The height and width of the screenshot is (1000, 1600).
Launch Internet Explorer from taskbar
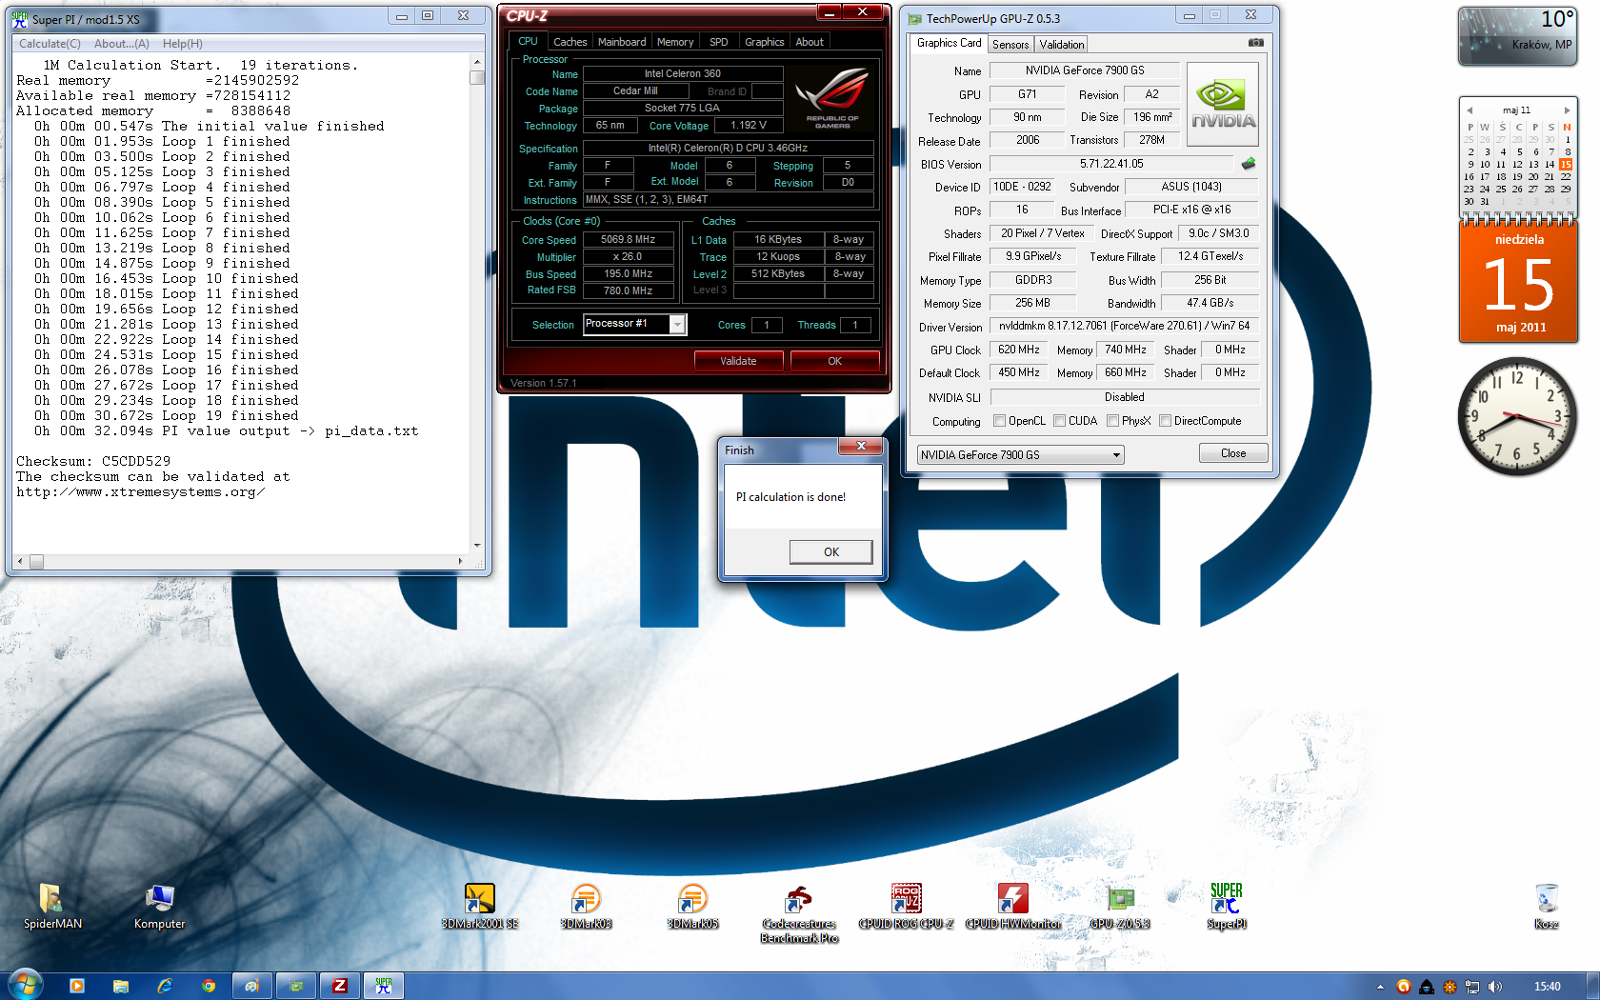(165, 986)
